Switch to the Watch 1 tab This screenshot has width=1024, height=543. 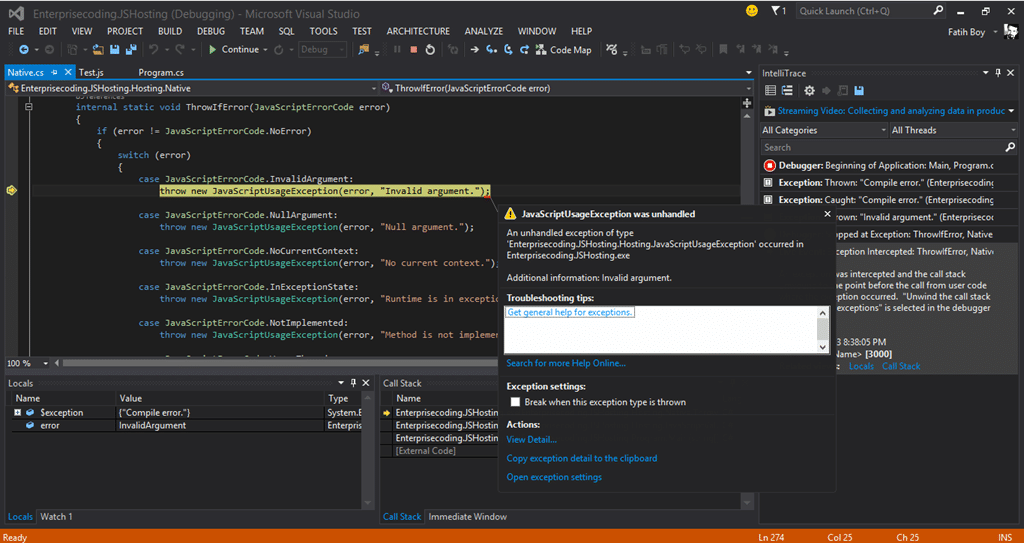pyautogui.click(x=56, y=516)
